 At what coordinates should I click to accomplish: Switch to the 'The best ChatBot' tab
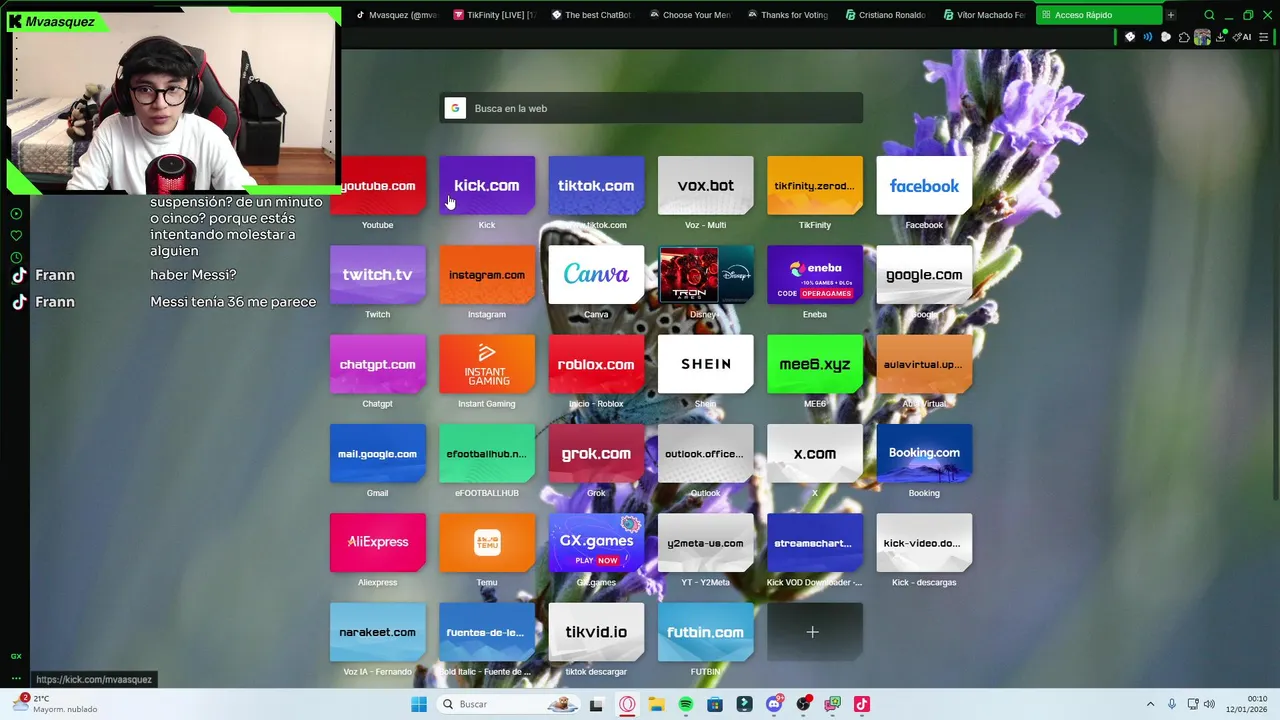592,15
